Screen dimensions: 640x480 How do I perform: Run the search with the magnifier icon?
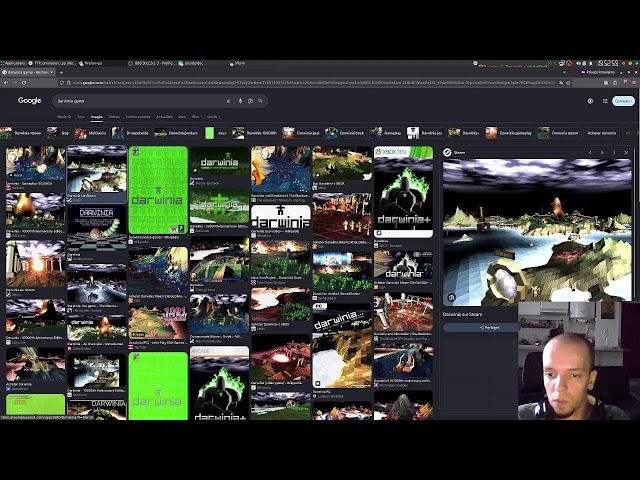click(260, 101)
